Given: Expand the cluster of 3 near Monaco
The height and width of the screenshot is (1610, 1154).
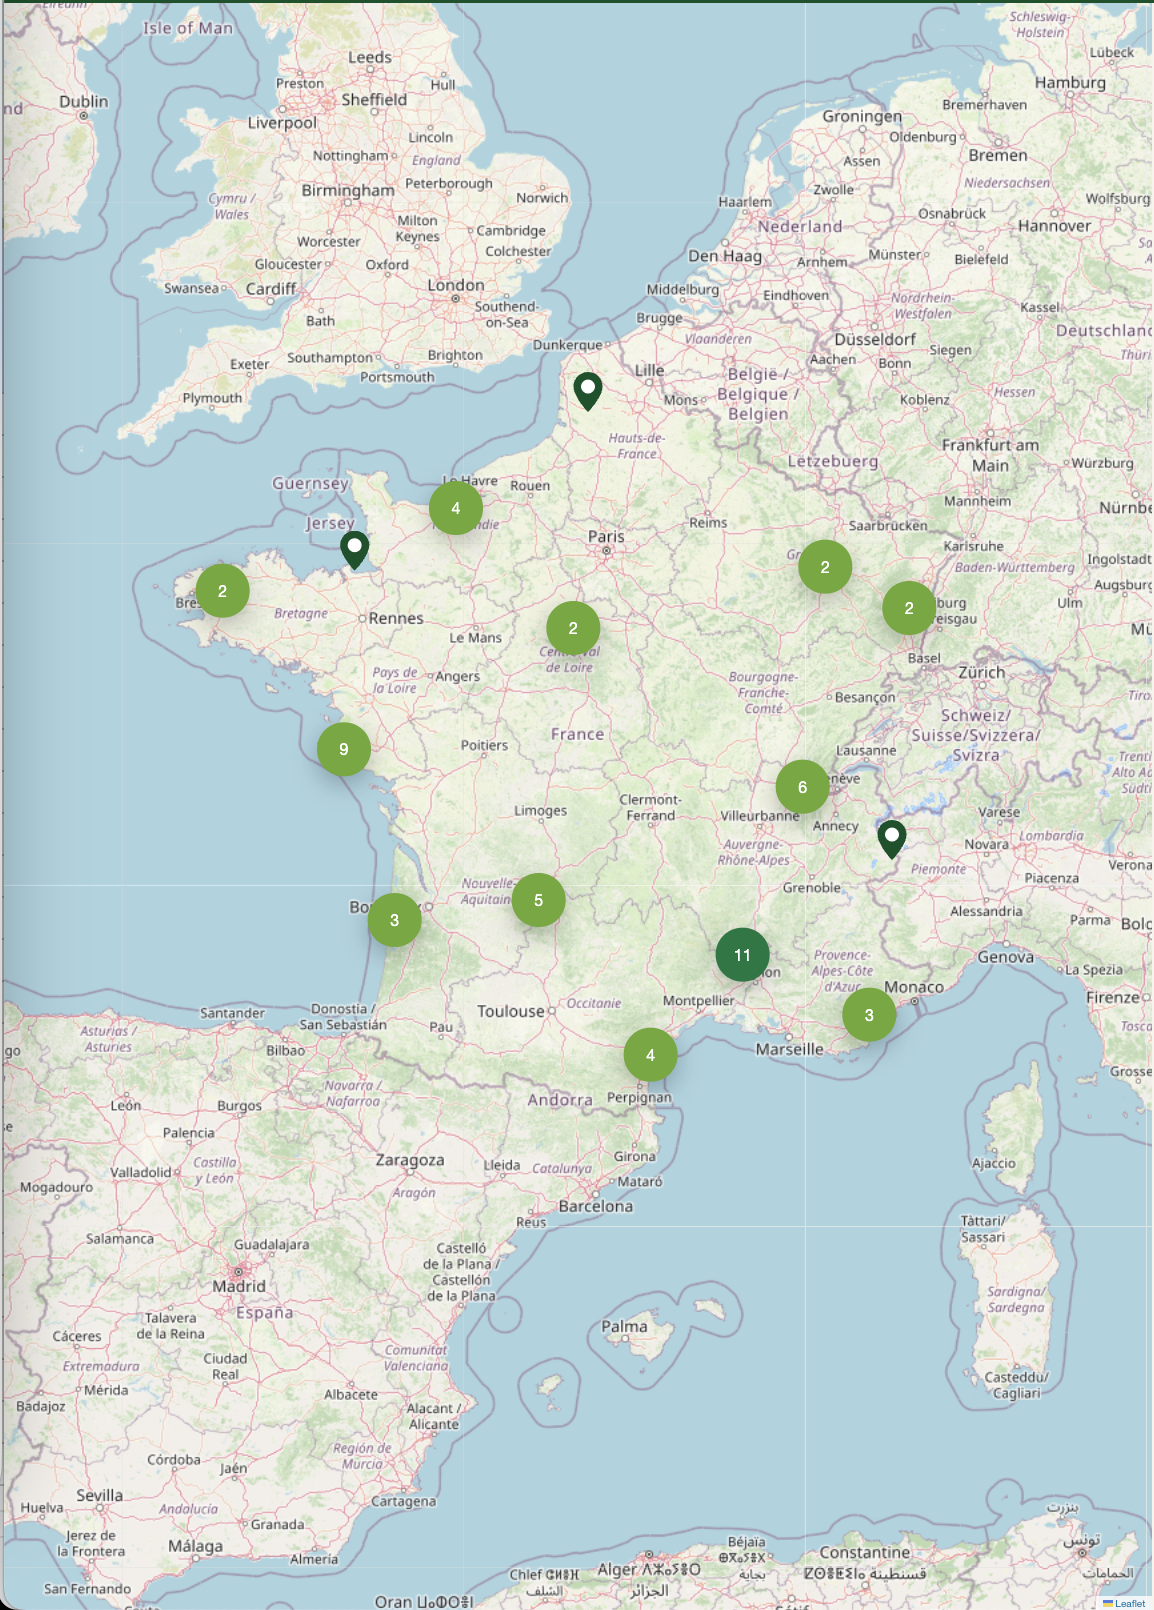Looking at the screenshot, I should pyautogui.click(x=868, y=1015).
